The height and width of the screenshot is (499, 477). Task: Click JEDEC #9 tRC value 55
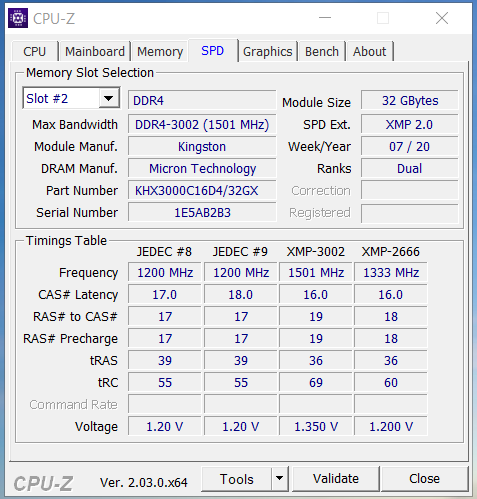click(240, 382)
